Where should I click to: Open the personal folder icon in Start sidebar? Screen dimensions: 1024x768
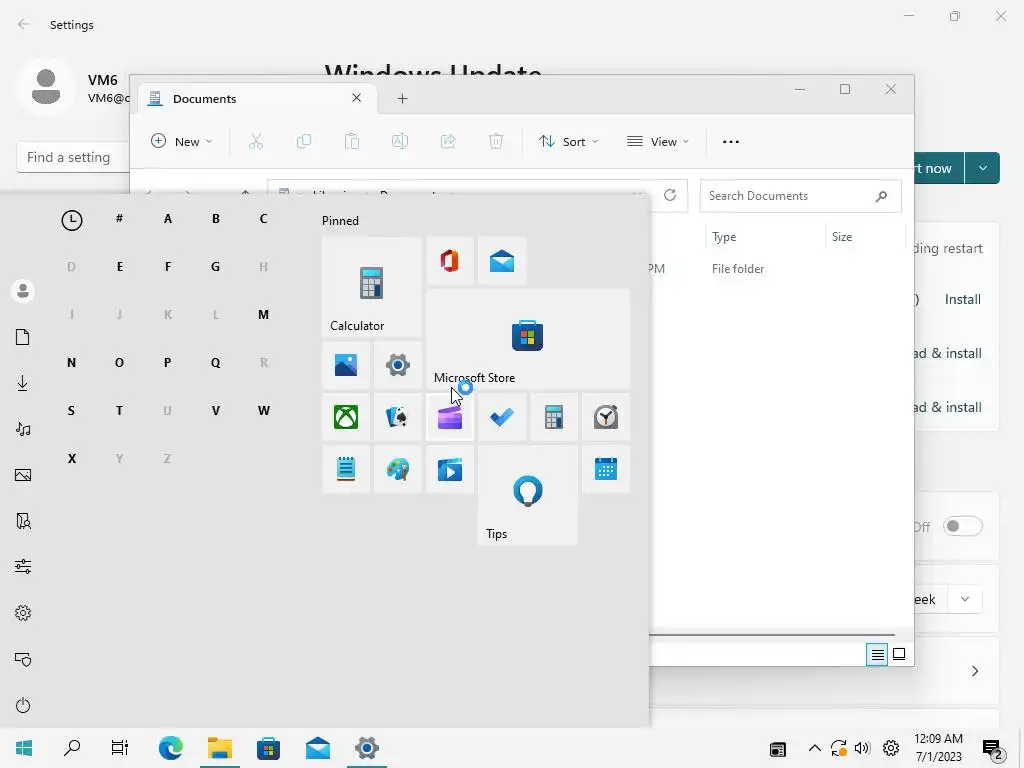point(23,521)
